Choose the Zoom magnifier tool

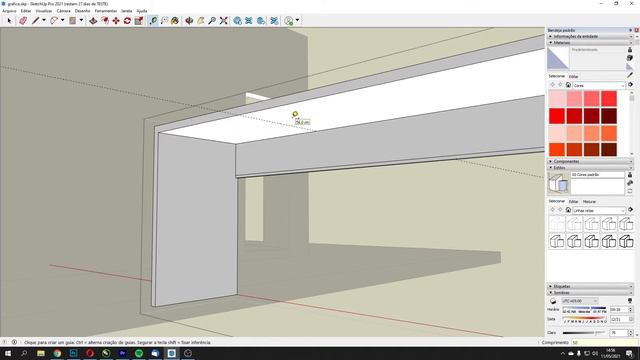pyautogui.click(x=212, y=20)
